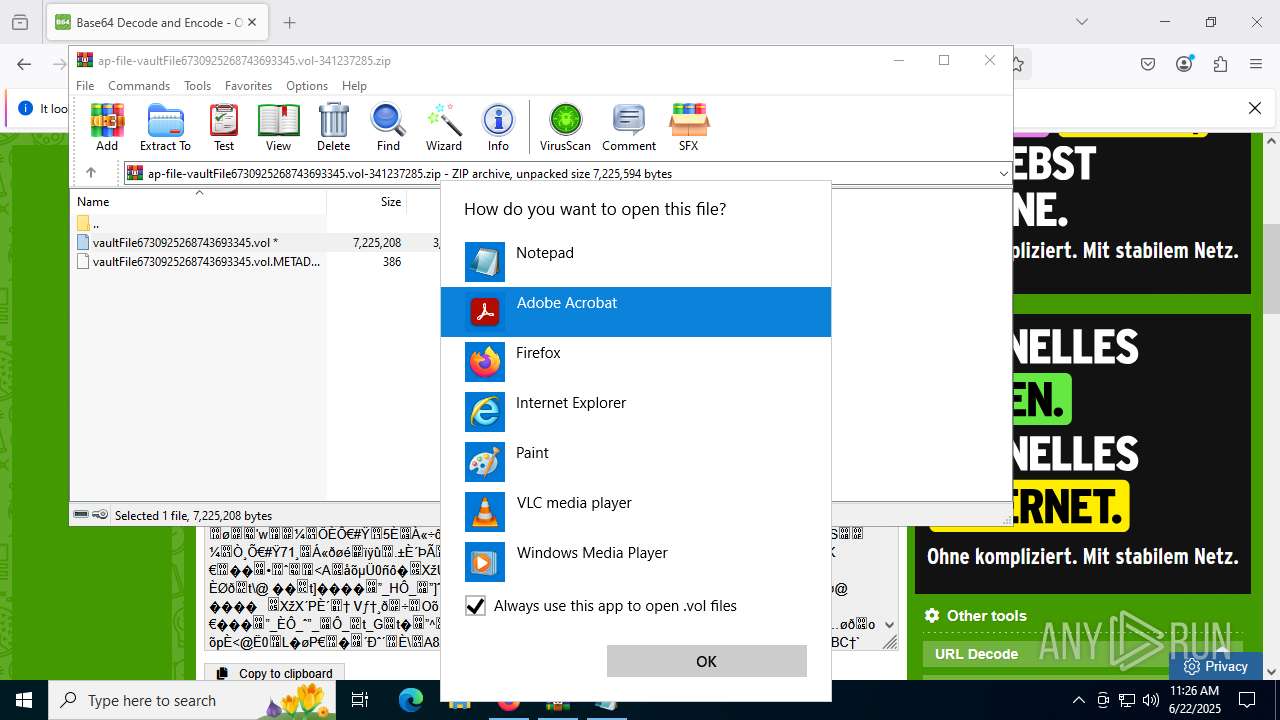
Task: Click the SFX toolbar icon
Action: coord(688,127)
